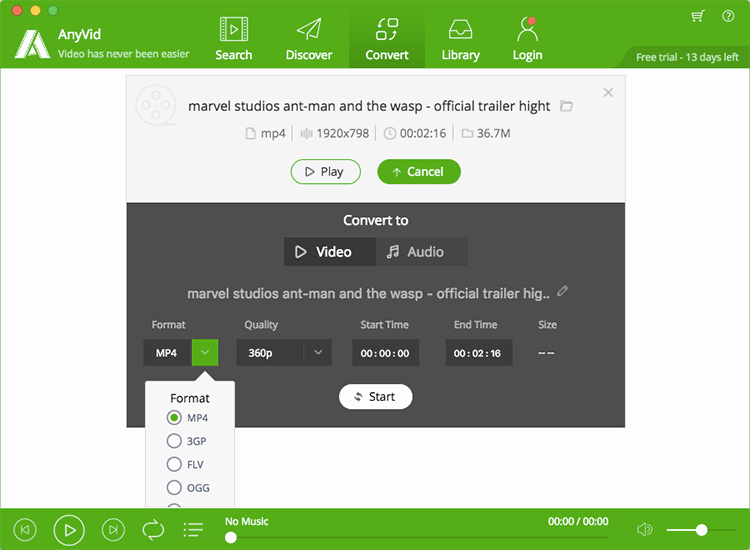Open the Search tab
Image resolution: width=750 pixels, height=550 pixels.
[x=233, y=39]
